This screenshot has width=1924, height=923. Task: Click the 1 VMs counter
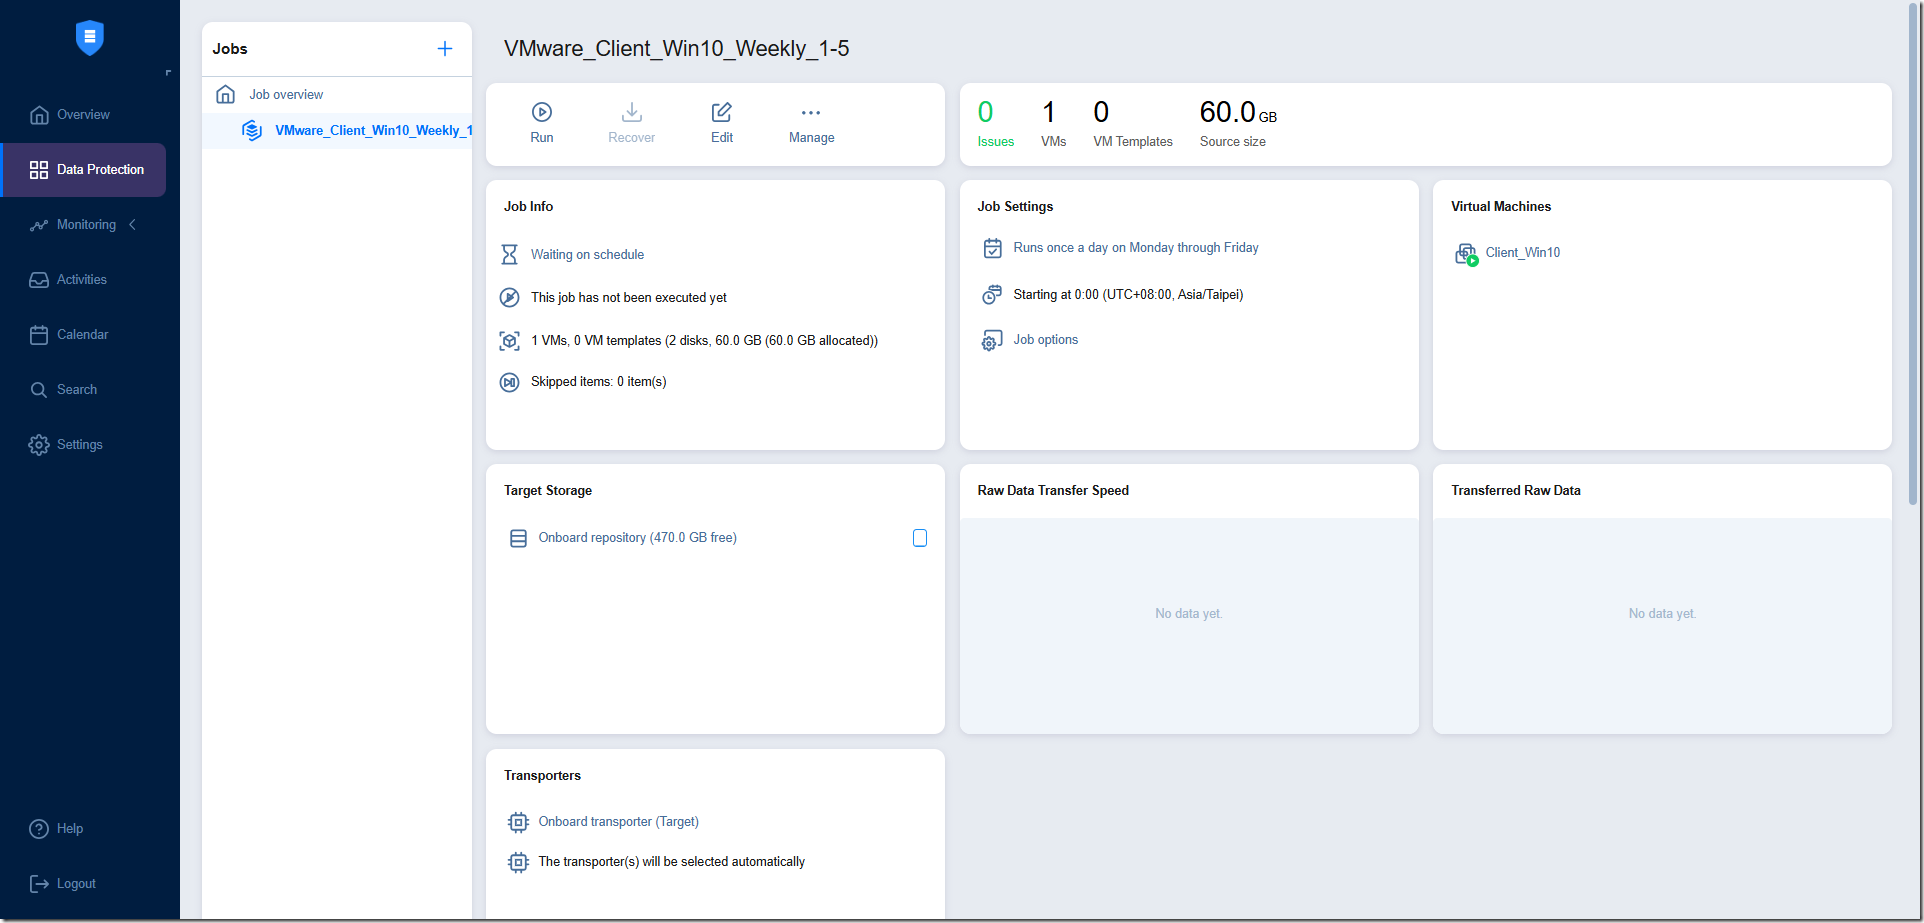pyautogui.click(x=1053, y=124)
